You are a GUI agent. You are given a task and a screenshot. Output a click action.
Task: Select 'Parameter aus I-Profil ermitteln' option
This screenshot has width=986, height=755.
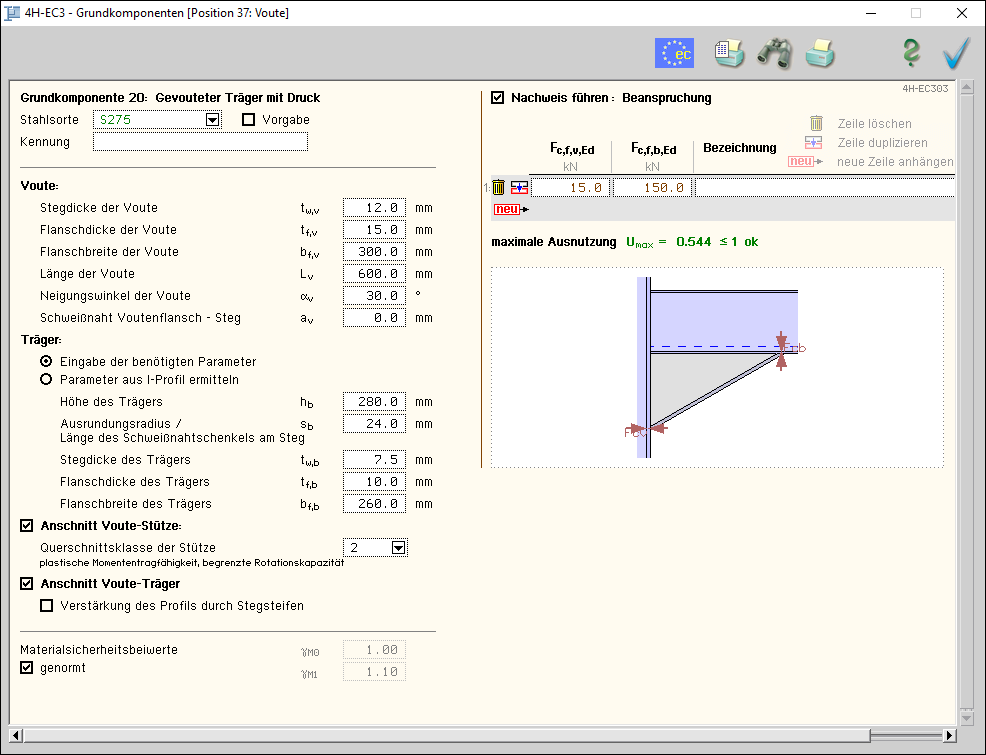(x=46, y=380)
